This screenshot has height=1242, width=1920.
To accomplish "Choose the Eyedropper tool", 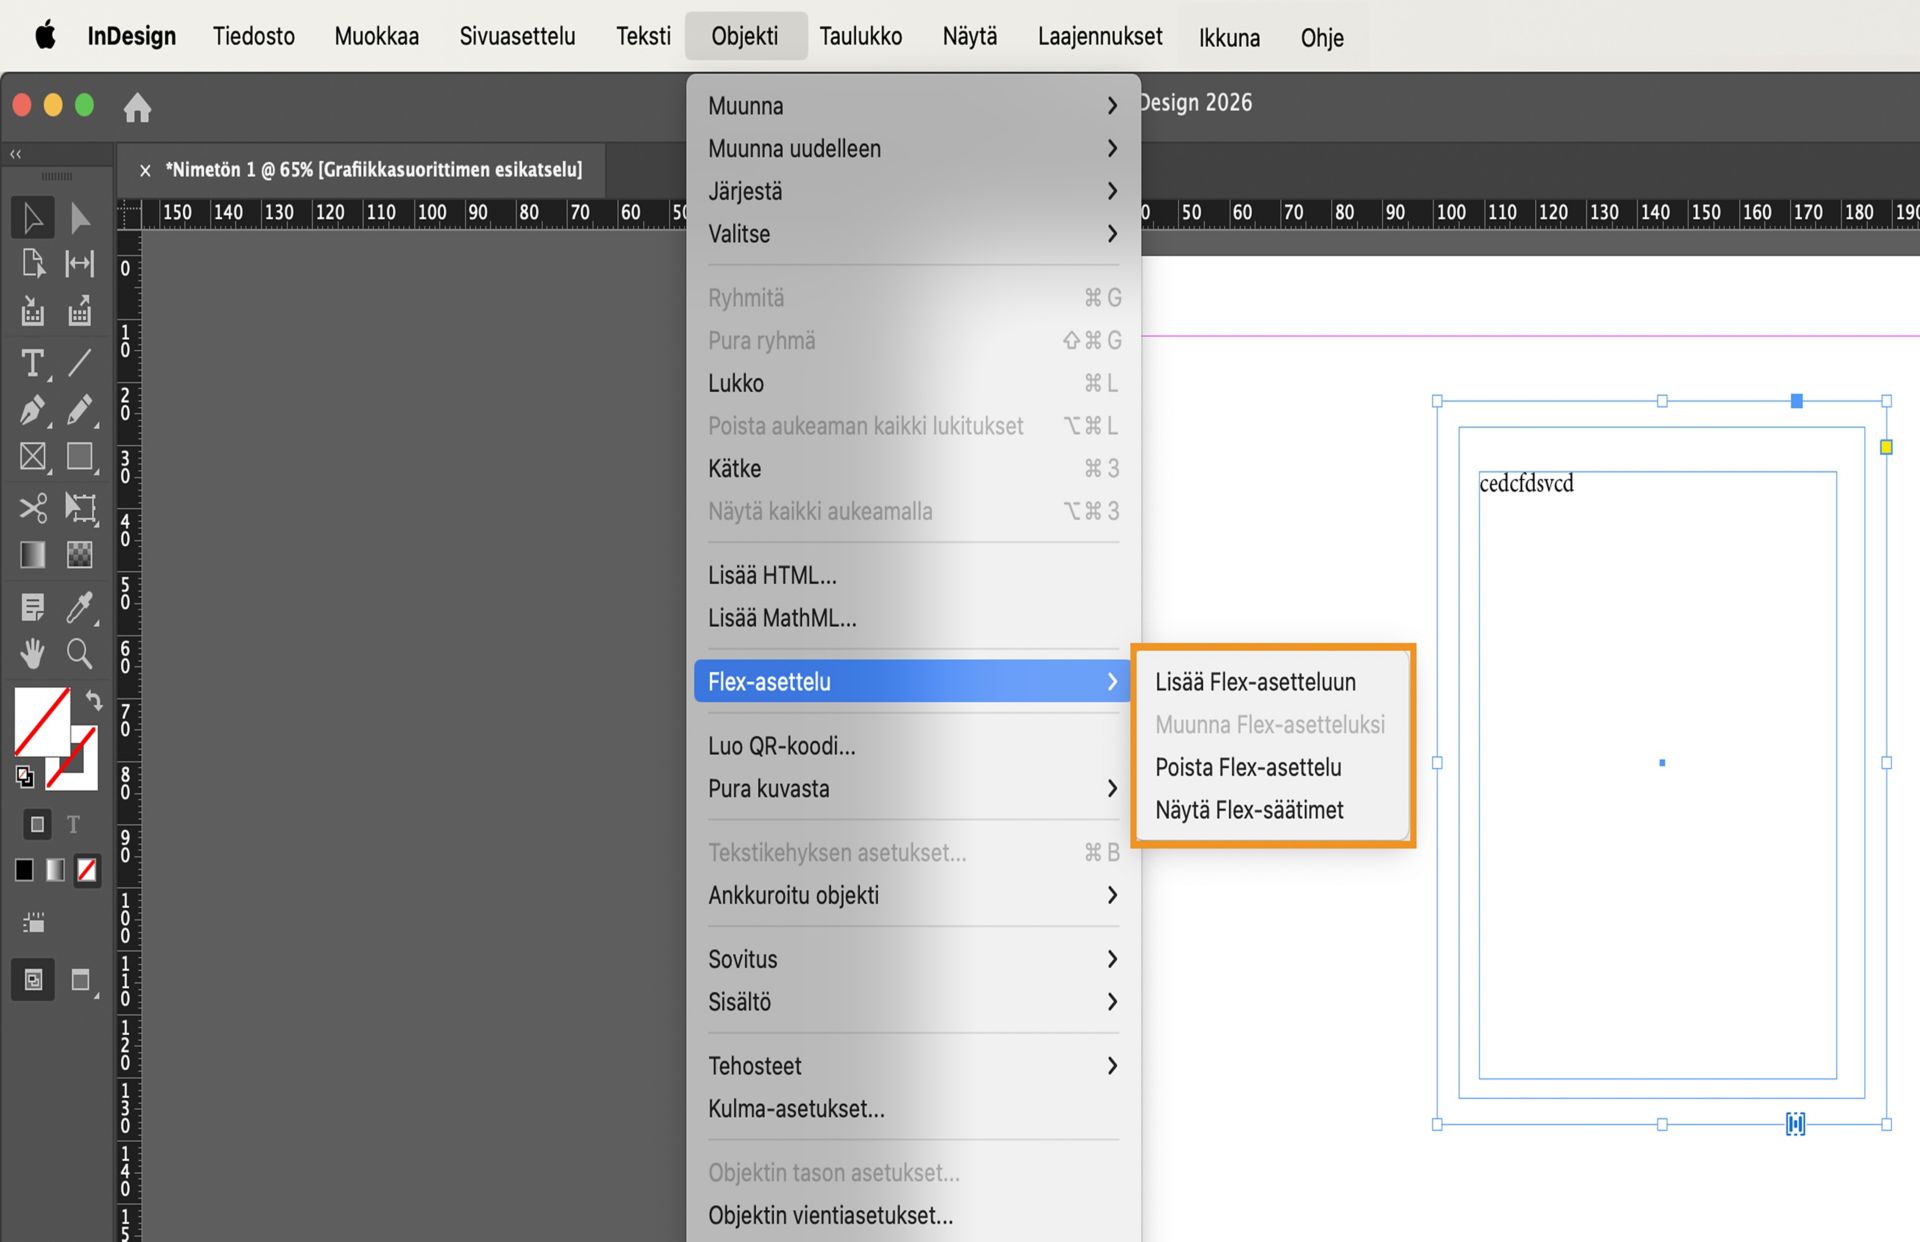I will (x=79, y=606).
